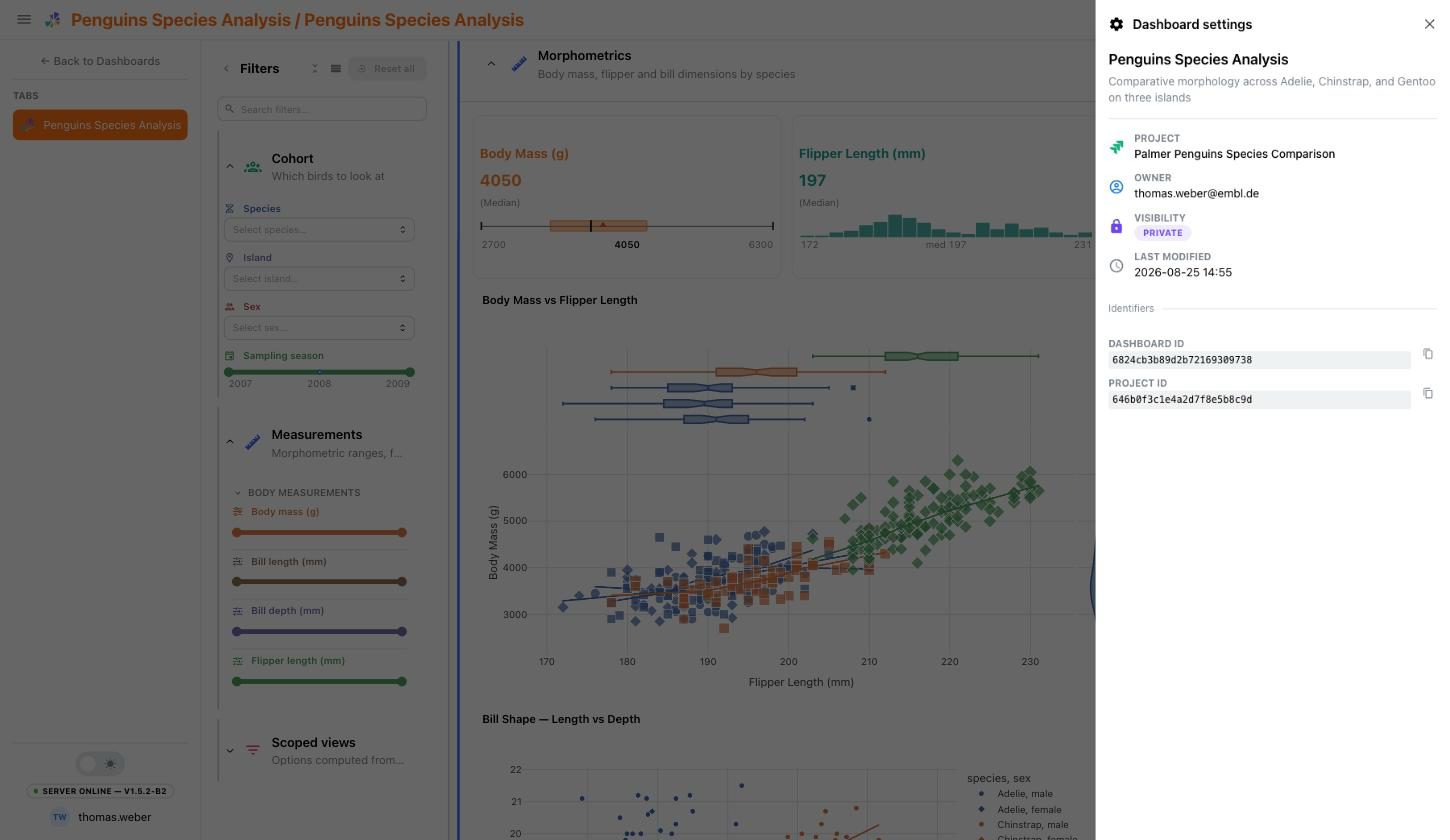
Task: Click the list view icon beside Filters
Action: coord(336,69)
